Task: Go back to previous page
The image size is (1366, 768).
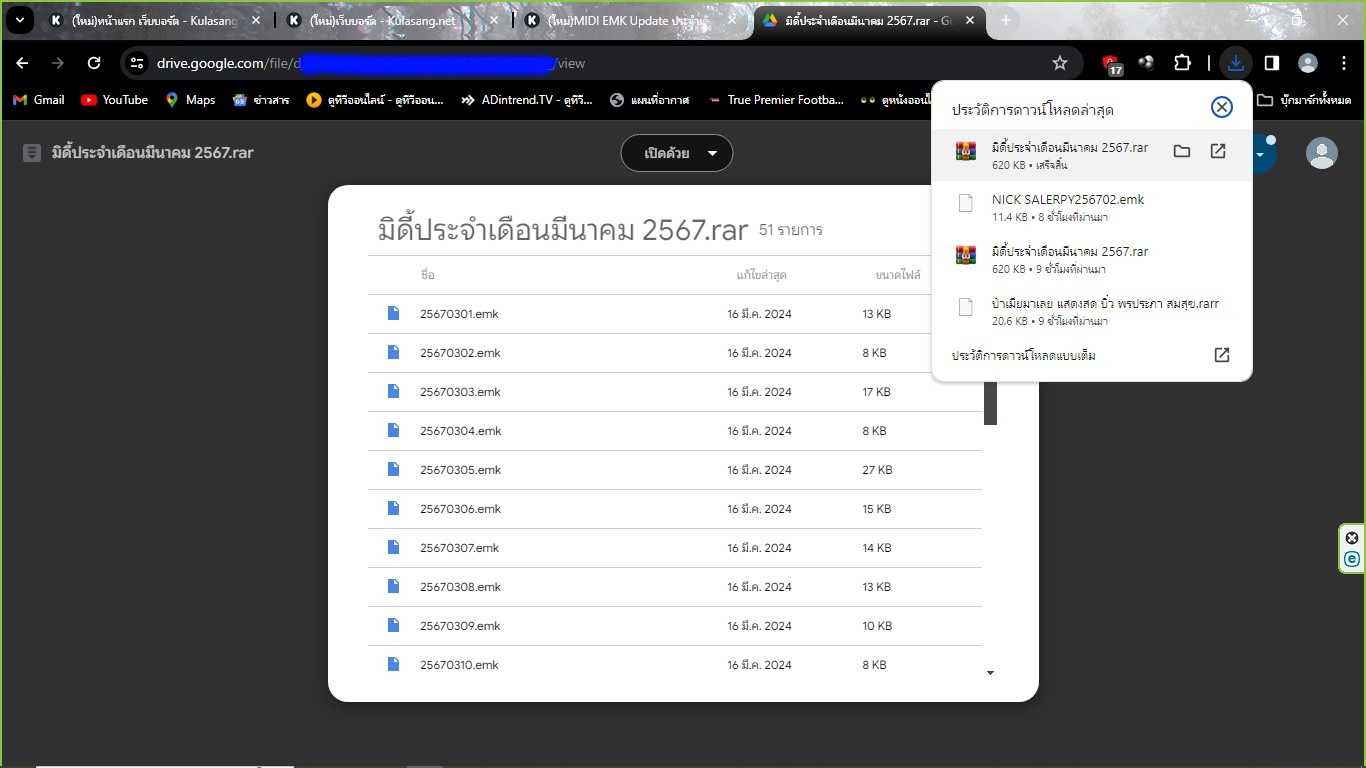Action: click(22, 63)
